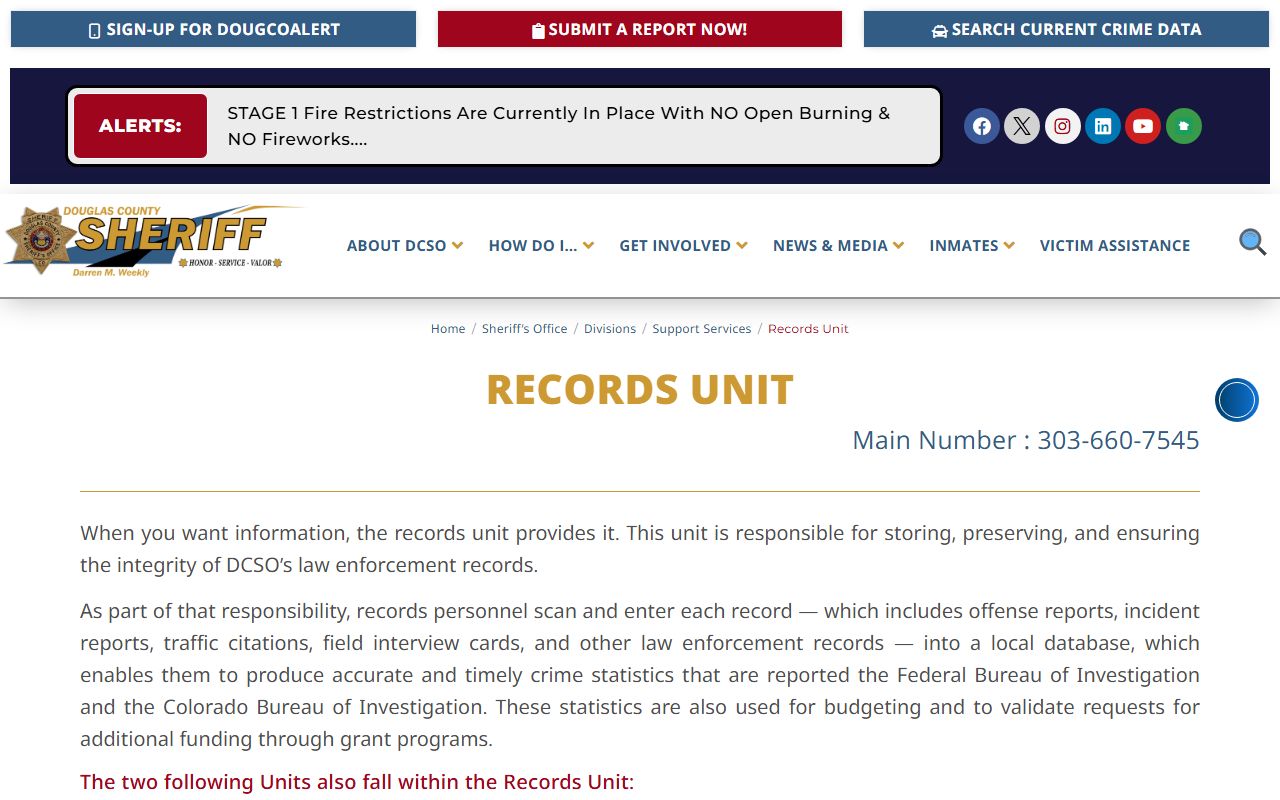Expand the News & Media dropdown chevron
1280x800 pixels.
(898, 245)
